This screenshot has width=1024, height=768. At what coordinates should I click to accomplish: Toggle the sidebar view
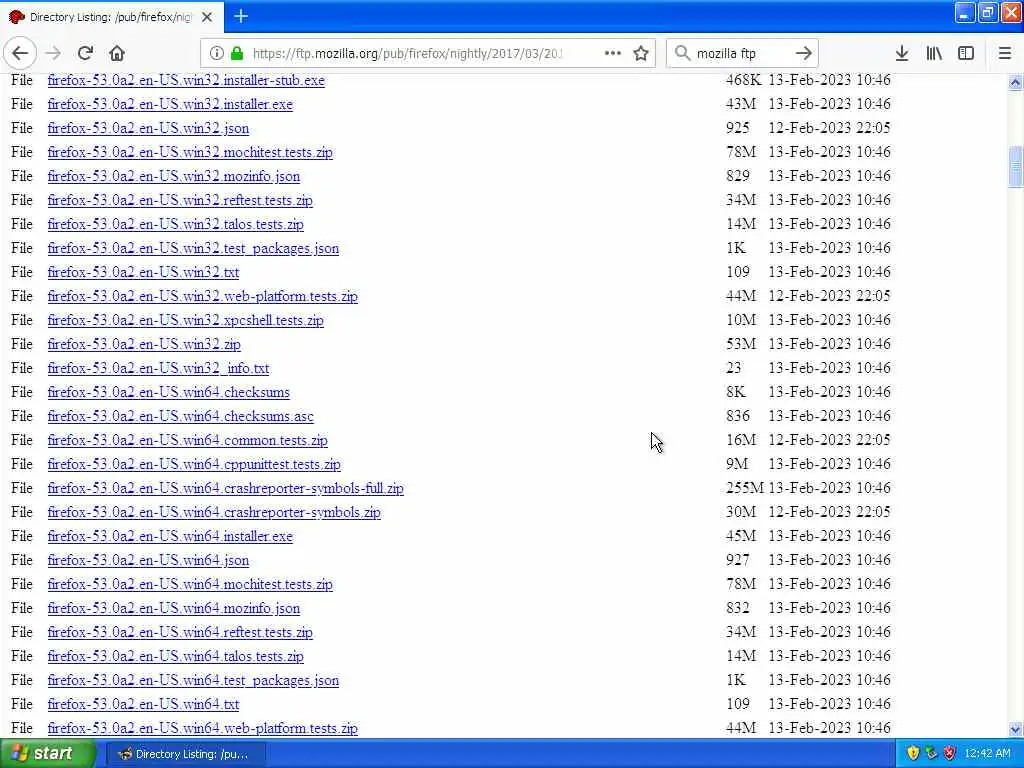(966, 53)
